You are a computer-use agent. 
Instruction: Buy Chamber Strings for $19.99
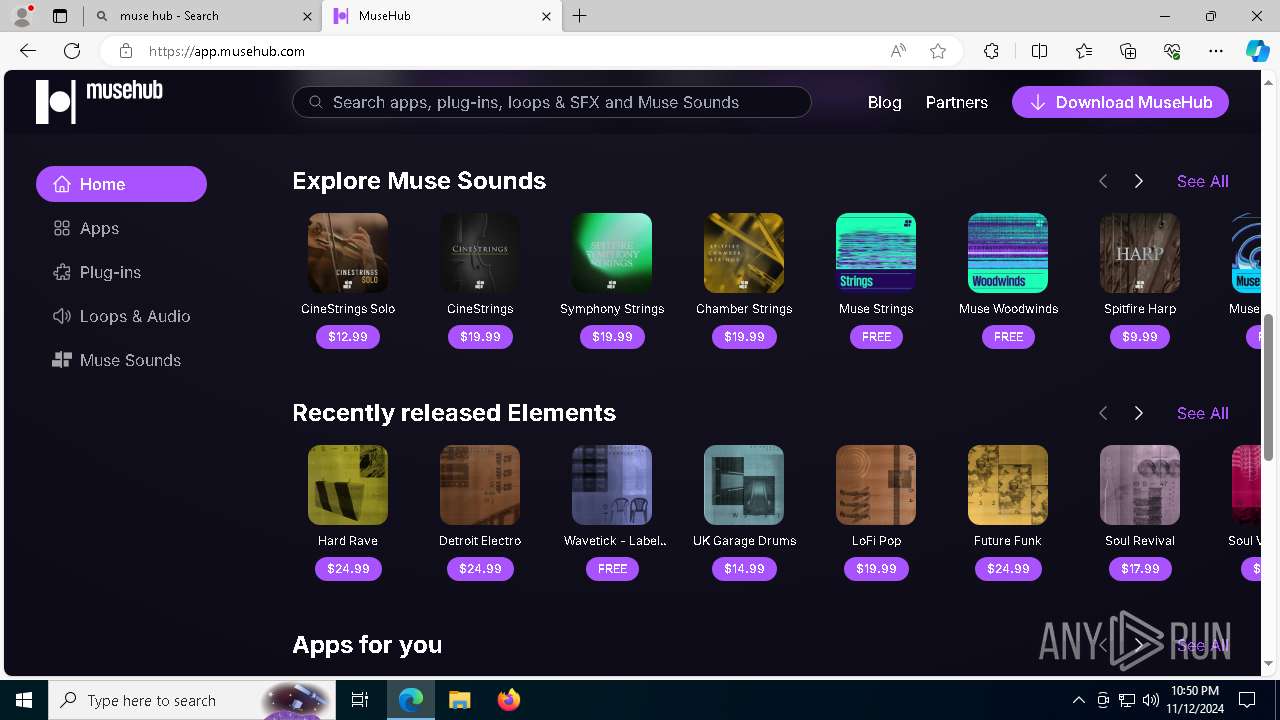coord(744,337)
